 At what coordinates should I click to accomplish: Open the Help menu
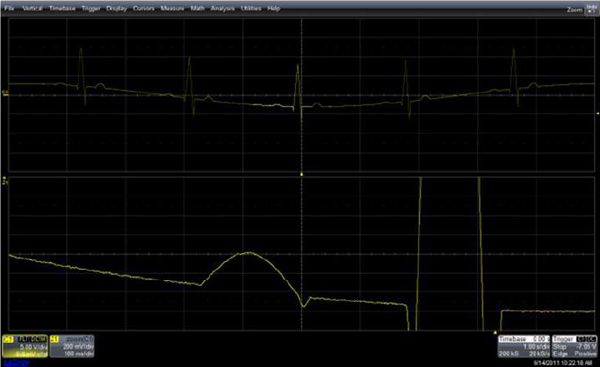(274, 8)
